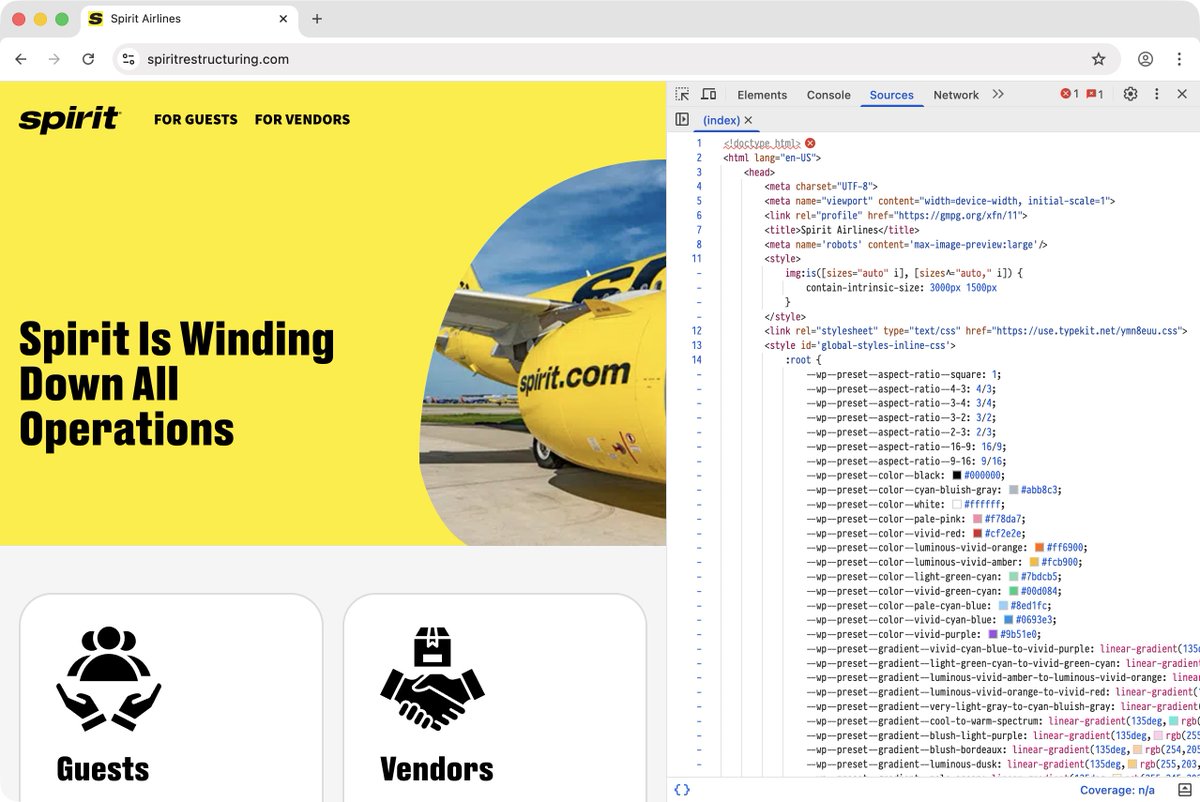1200x802 pixels.
Task: Click the vivid-purple #9b51e0 swatch
Action: click(x=993, y=635)
